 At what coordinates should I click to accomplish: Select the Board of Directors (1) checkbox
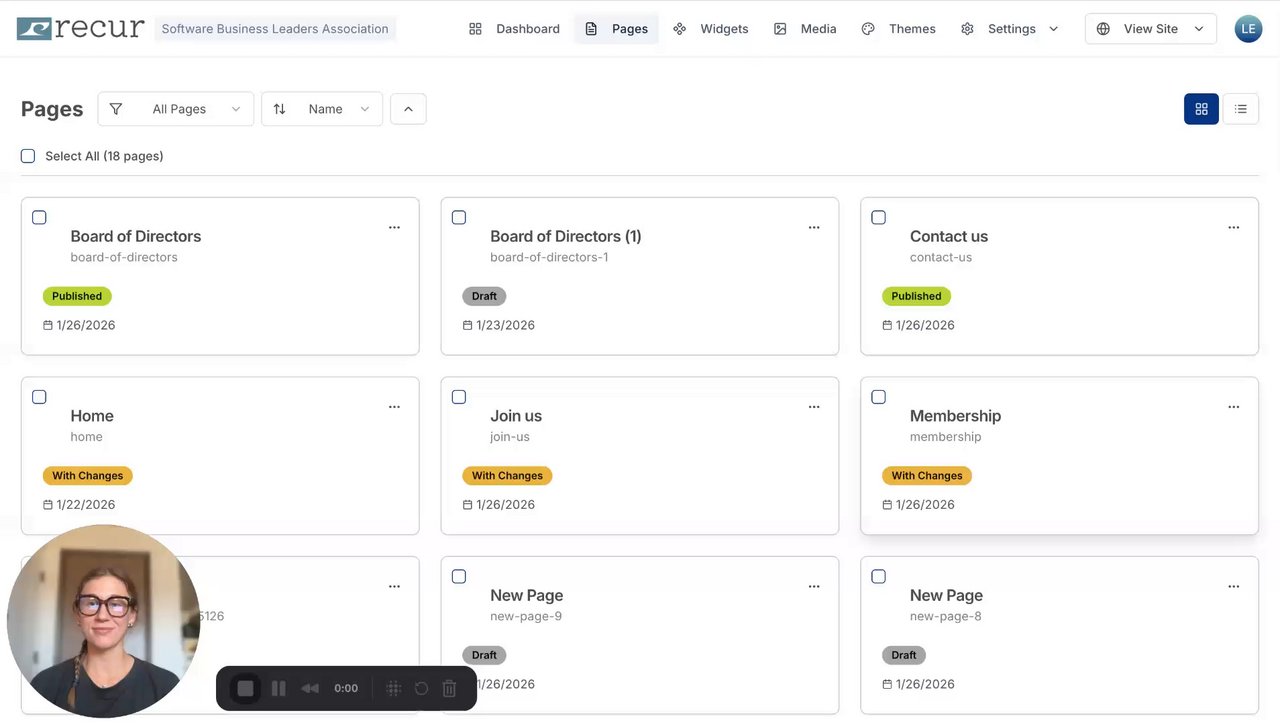pyautogui.click(x=459, y=217)
